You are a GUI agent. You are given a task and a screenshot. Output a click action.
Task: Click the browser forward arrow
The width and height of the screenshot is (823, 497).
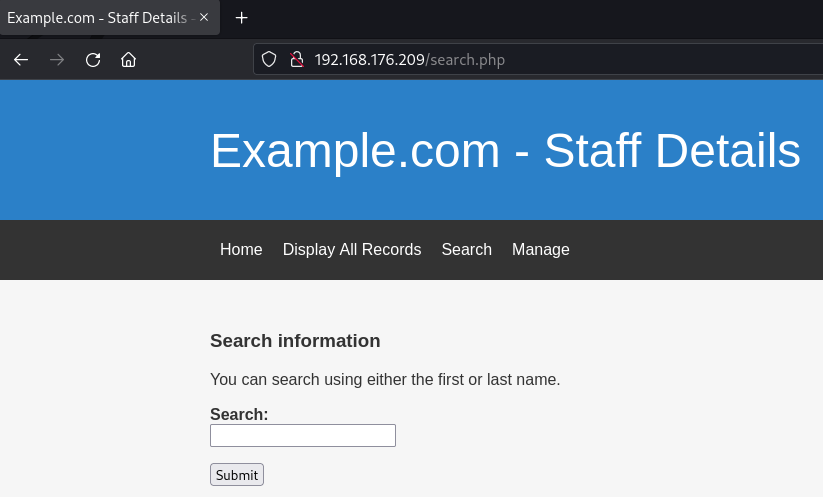(x=57, y=60)
